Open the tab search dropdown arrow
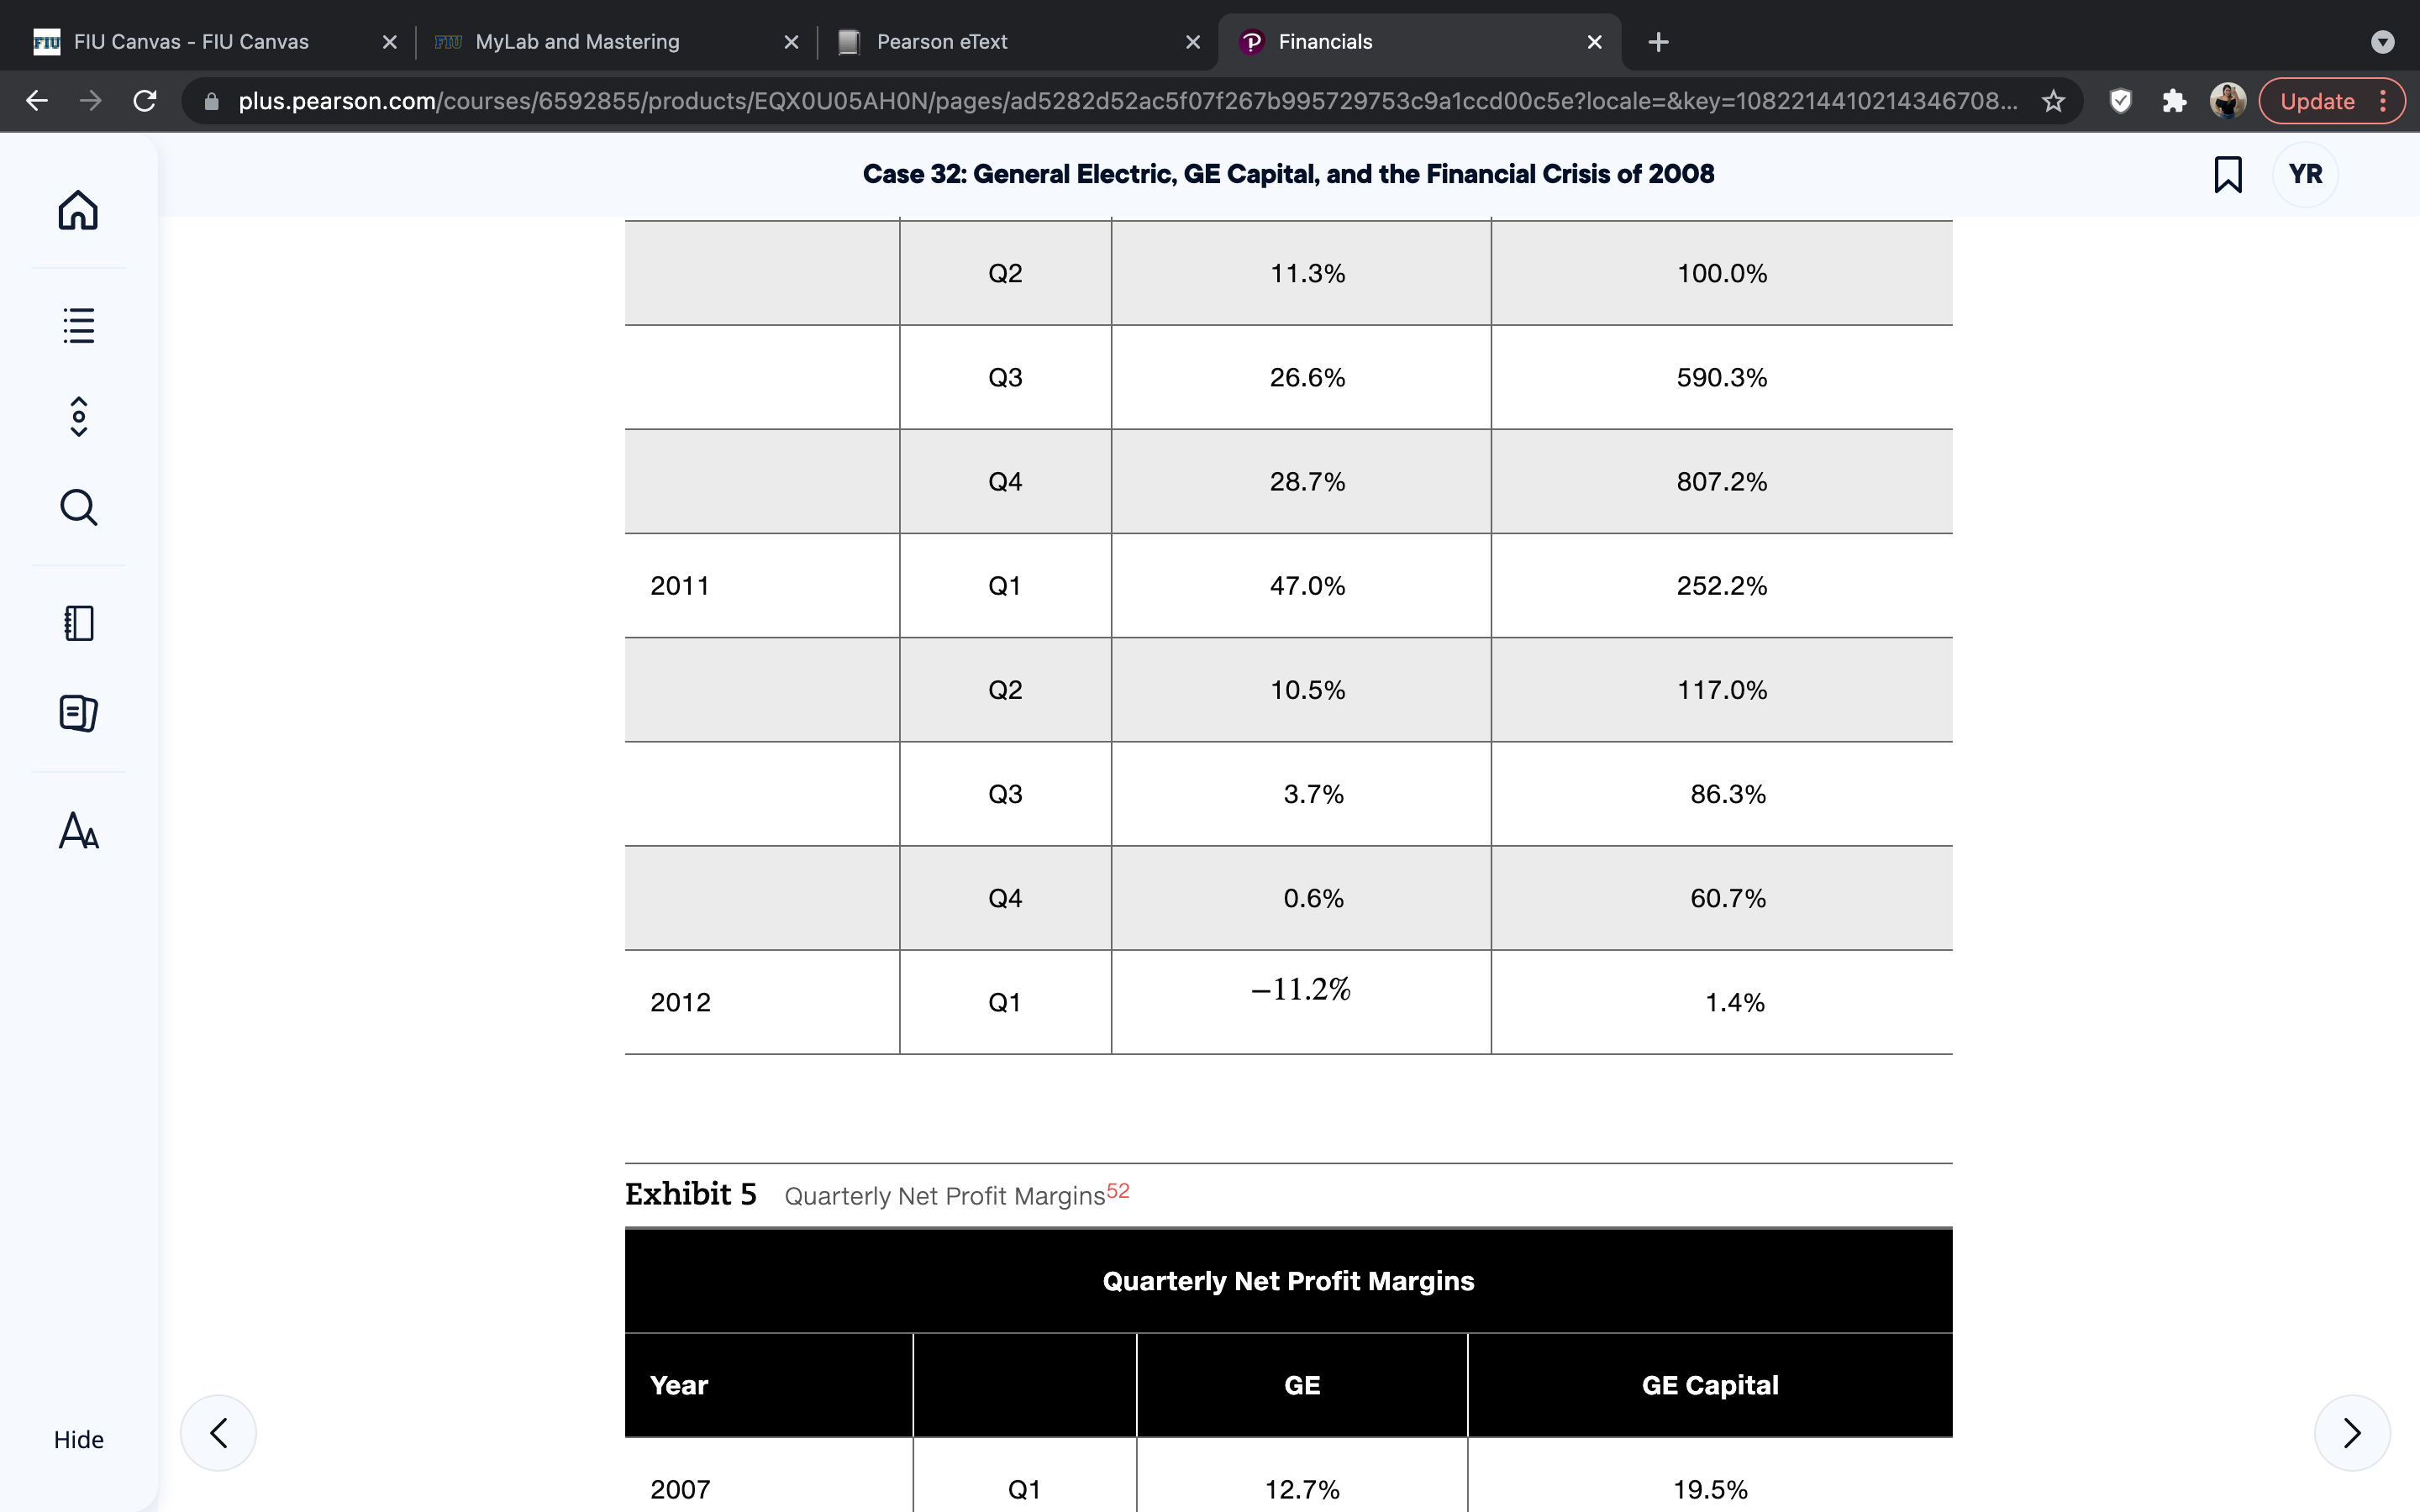Image resolution: width=2420 pixels, height=1512 pixels. click(x=2383, y=42)
